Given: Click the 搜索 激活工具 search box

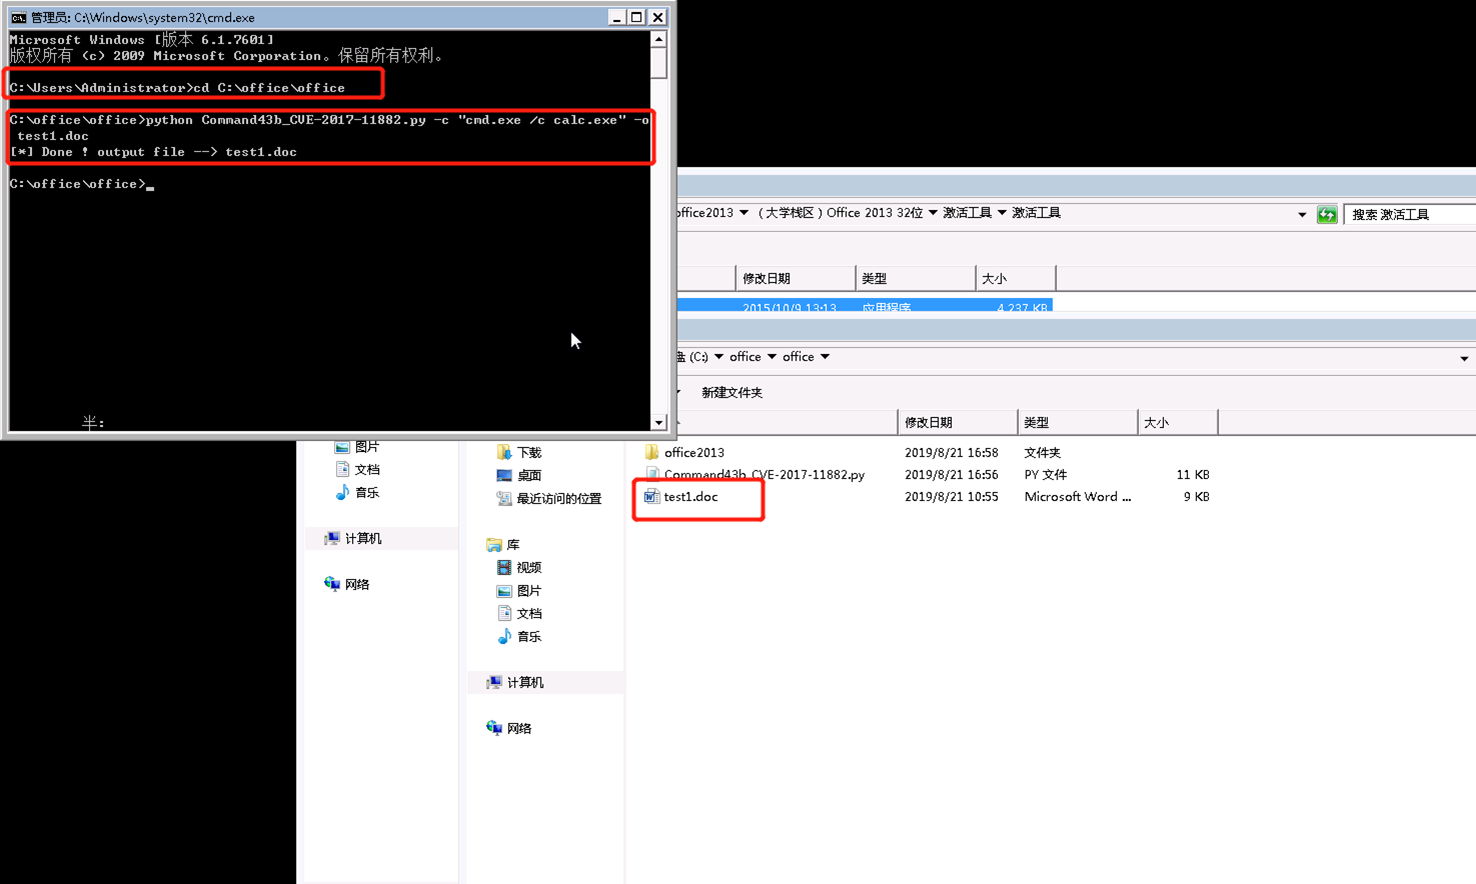Looking at the screenshot, I should click(x=1410, y=215).
